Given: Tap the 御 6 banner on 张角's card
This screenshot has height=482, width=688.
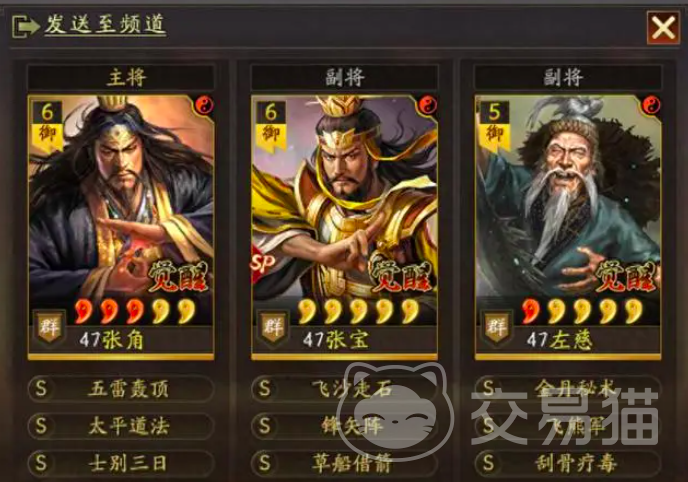Looking at the screenshot, I should click(x=47, y=125).
